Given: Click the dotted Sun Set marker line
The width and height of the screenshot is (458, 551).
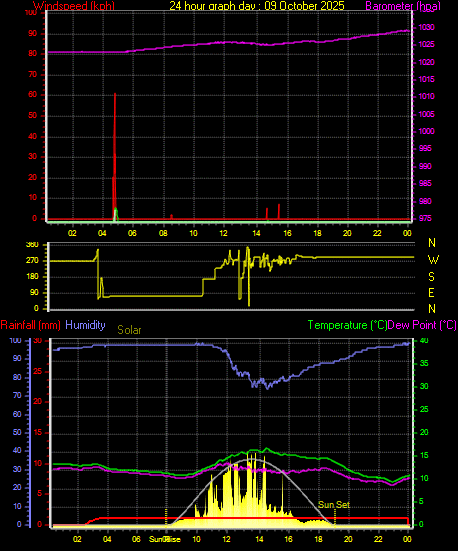Looking at the screenshot, I should pyautogui.click(x=335, y=517).
